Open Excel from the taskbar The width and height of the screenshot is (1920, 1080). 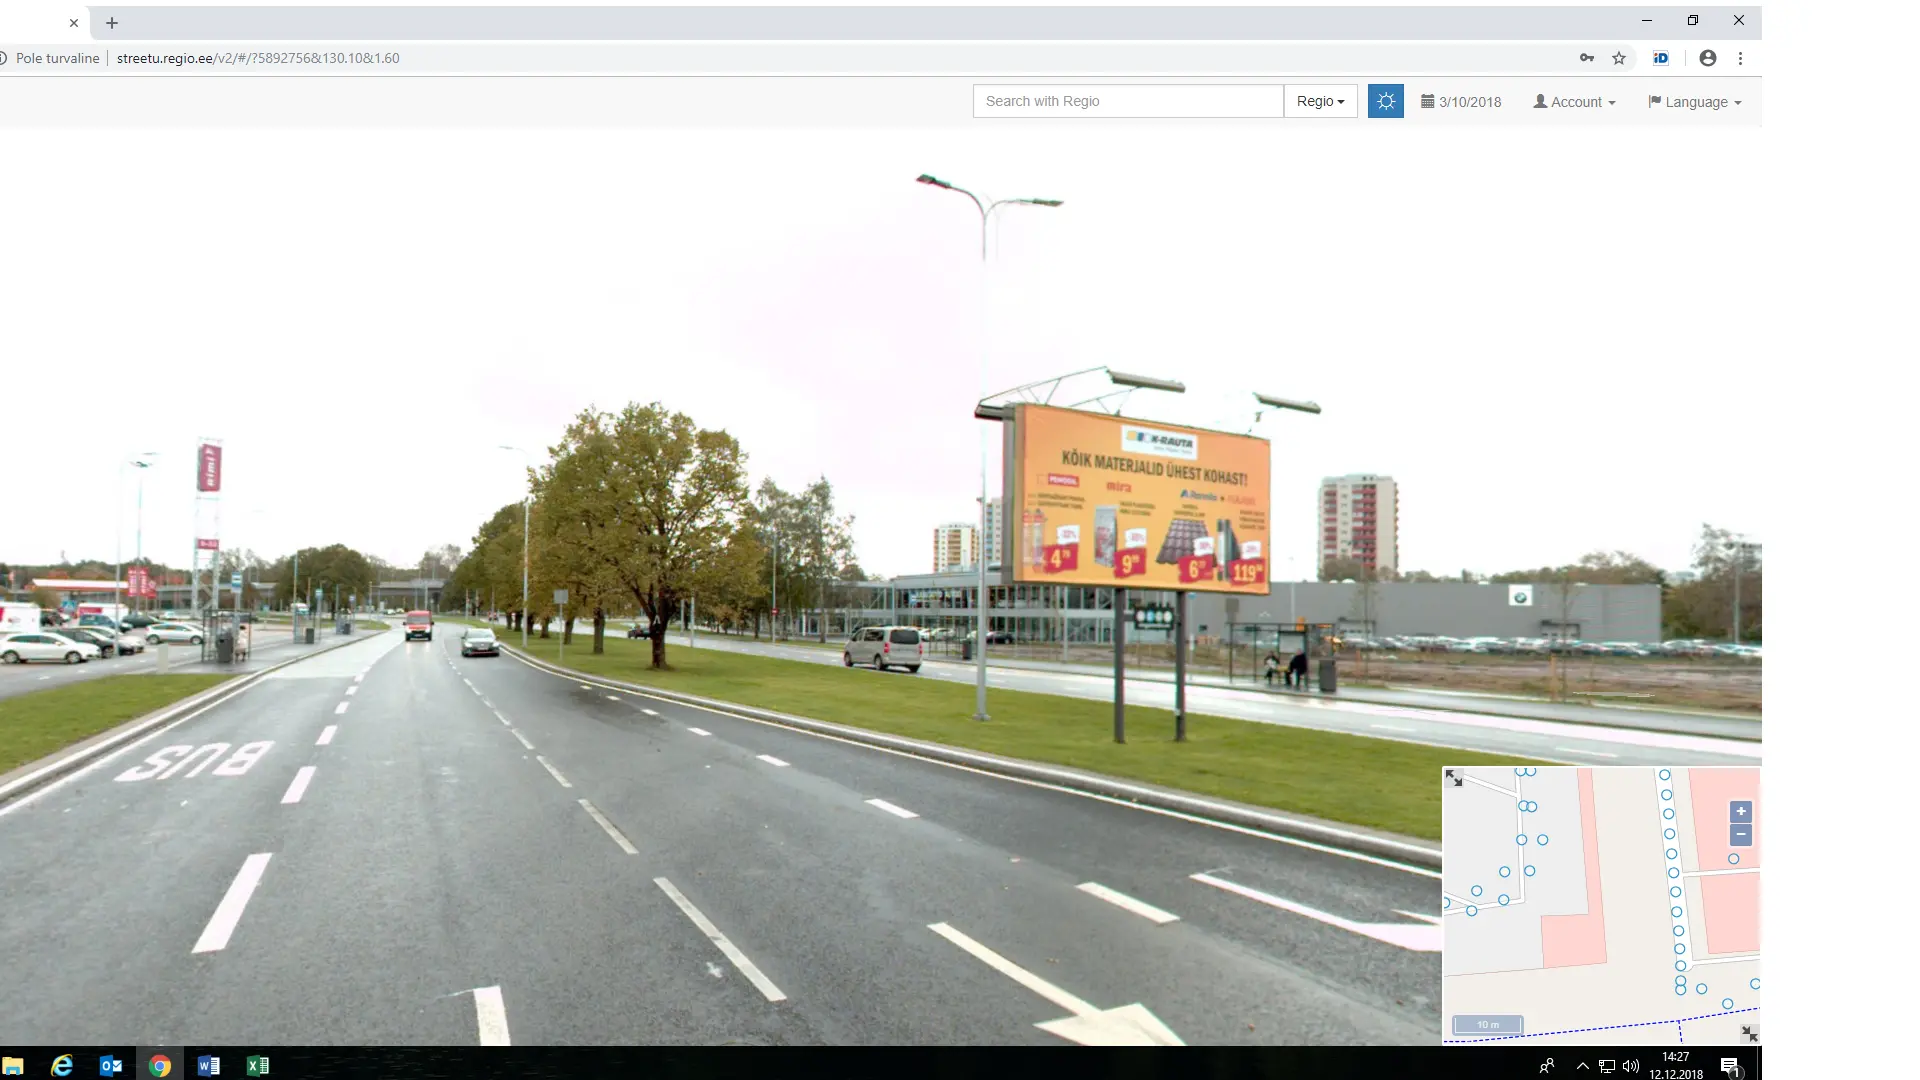258,1065
